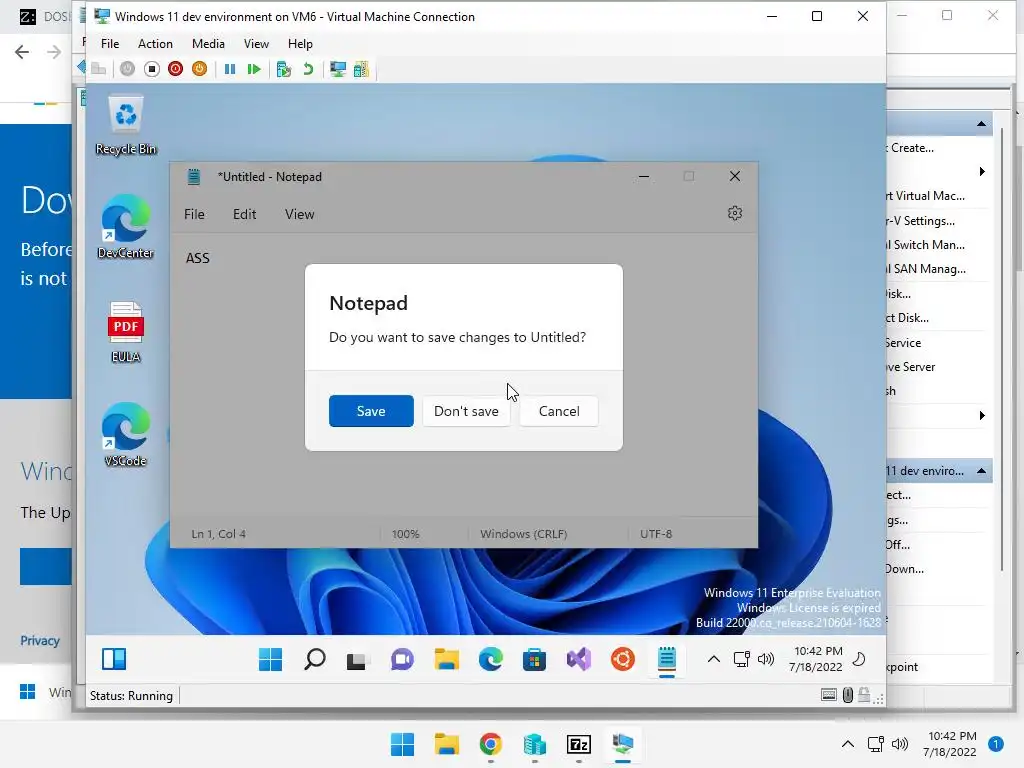Open Microsoft Store on guest taskbar
1024x768 pixels.
pyautogui.click(x=534, y=660)
